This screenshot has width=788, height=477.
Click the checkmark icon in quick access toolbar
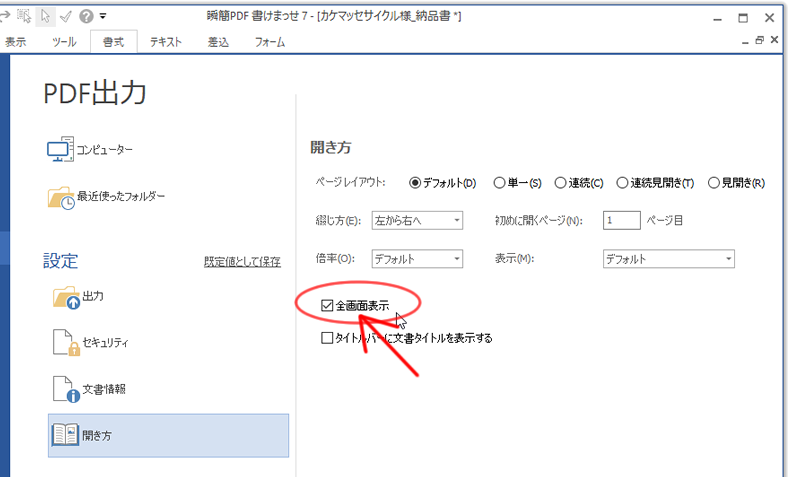(66, 17)
